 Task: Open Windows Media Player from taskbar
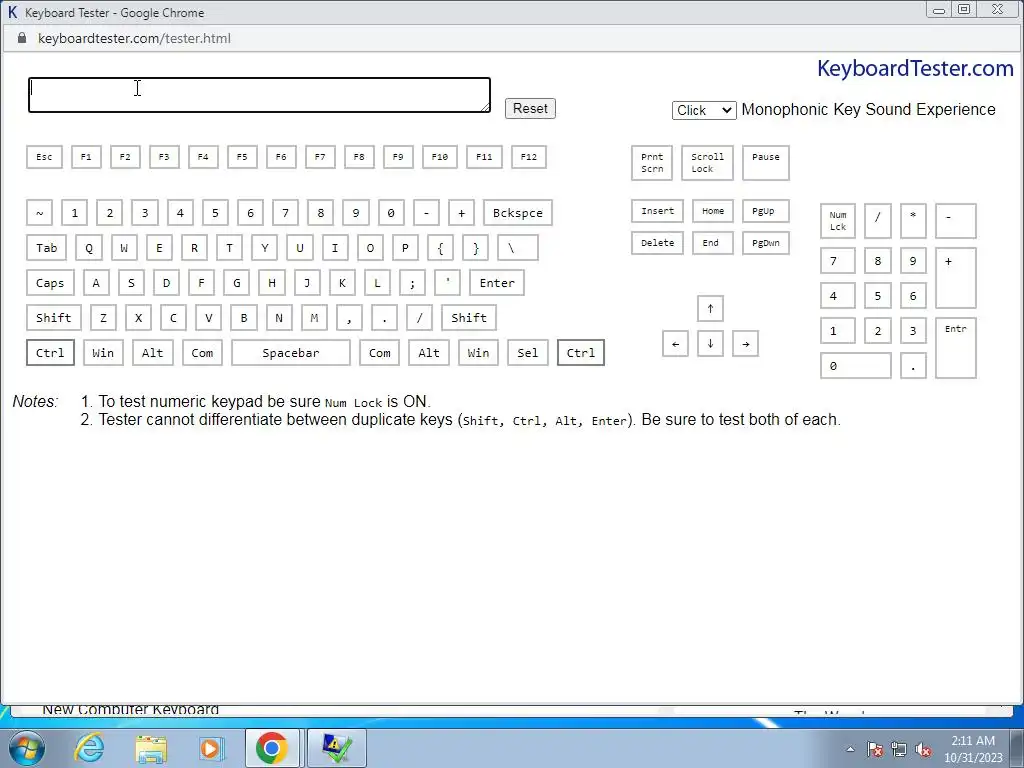point(210,748)
